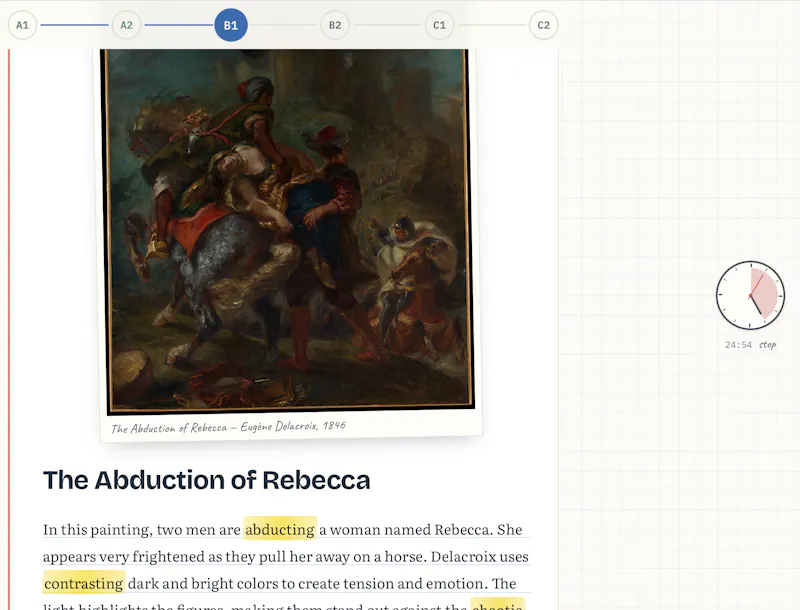Click the stop timer label
Screen dimensions: 800x610
[x=767, y=345]
